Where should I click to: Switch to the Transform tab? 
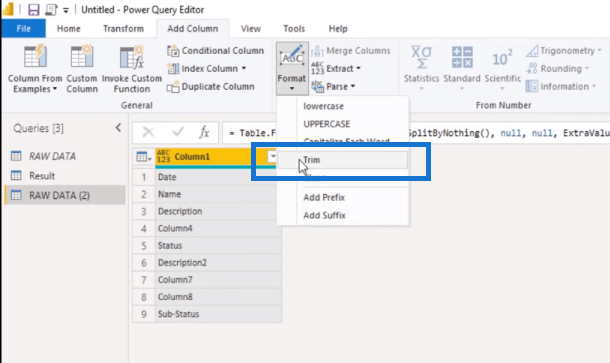123,28
